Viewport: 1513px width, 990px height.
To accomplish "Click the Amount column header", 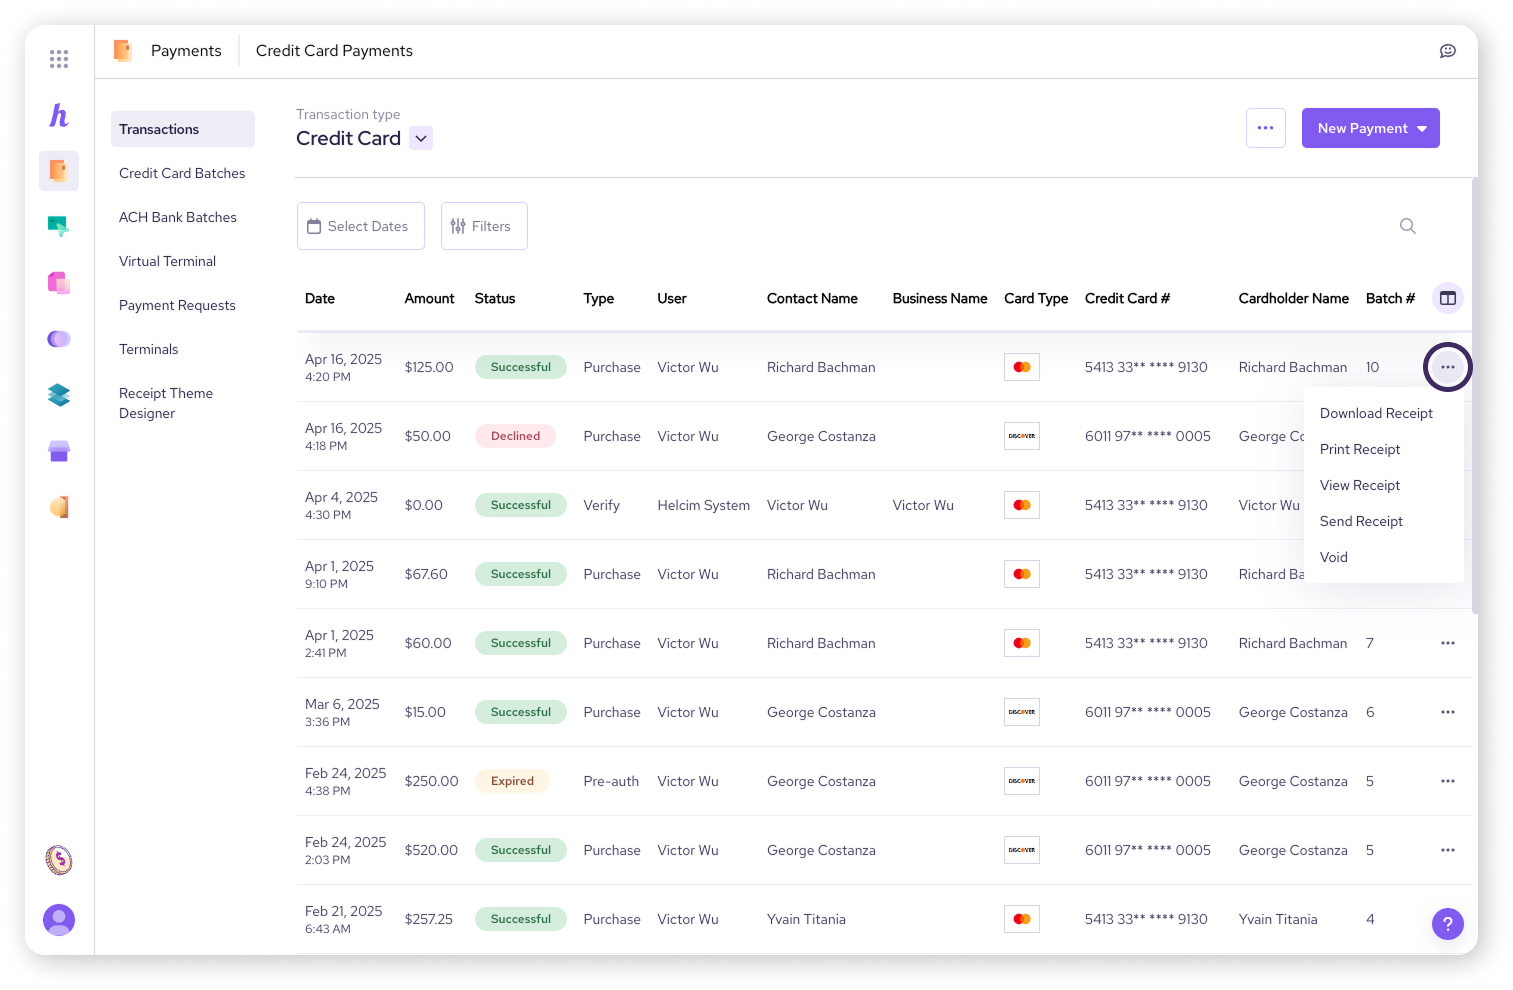I will click(429, 298).
